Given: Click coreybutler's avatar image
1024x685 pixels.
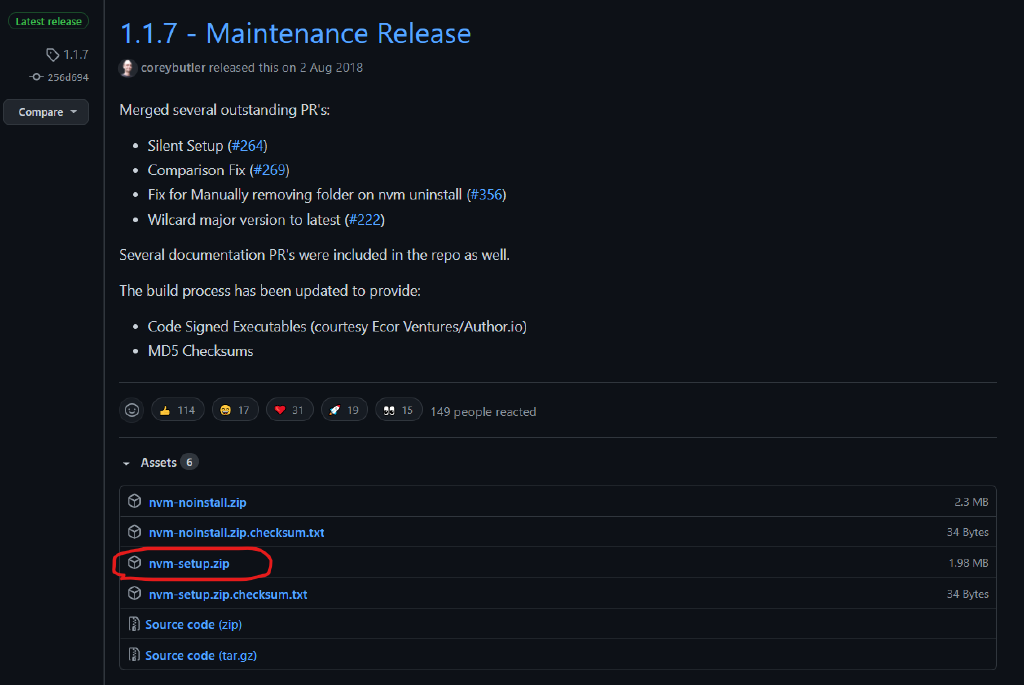Looking at the screenshot, I should pyautogui.click(x=128, y=68).
